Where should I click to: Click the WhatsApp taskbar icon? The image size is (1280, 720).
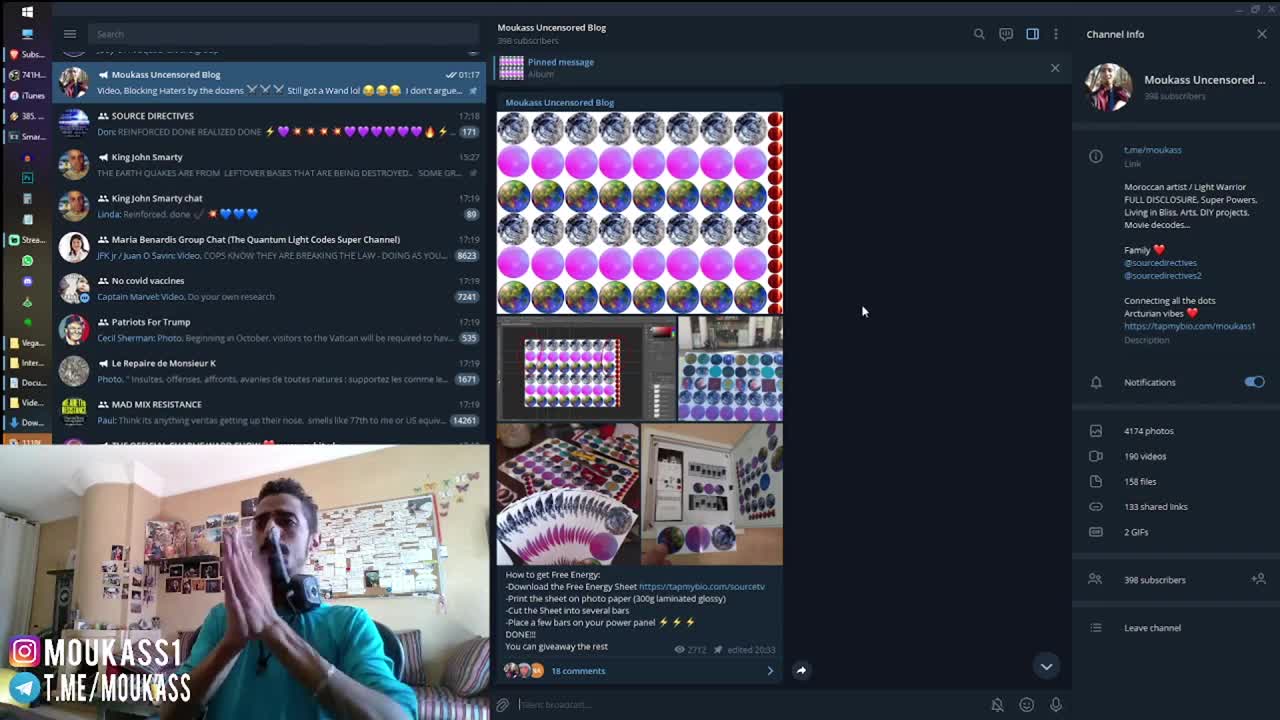pyautogui.click(x=27, y=260)
